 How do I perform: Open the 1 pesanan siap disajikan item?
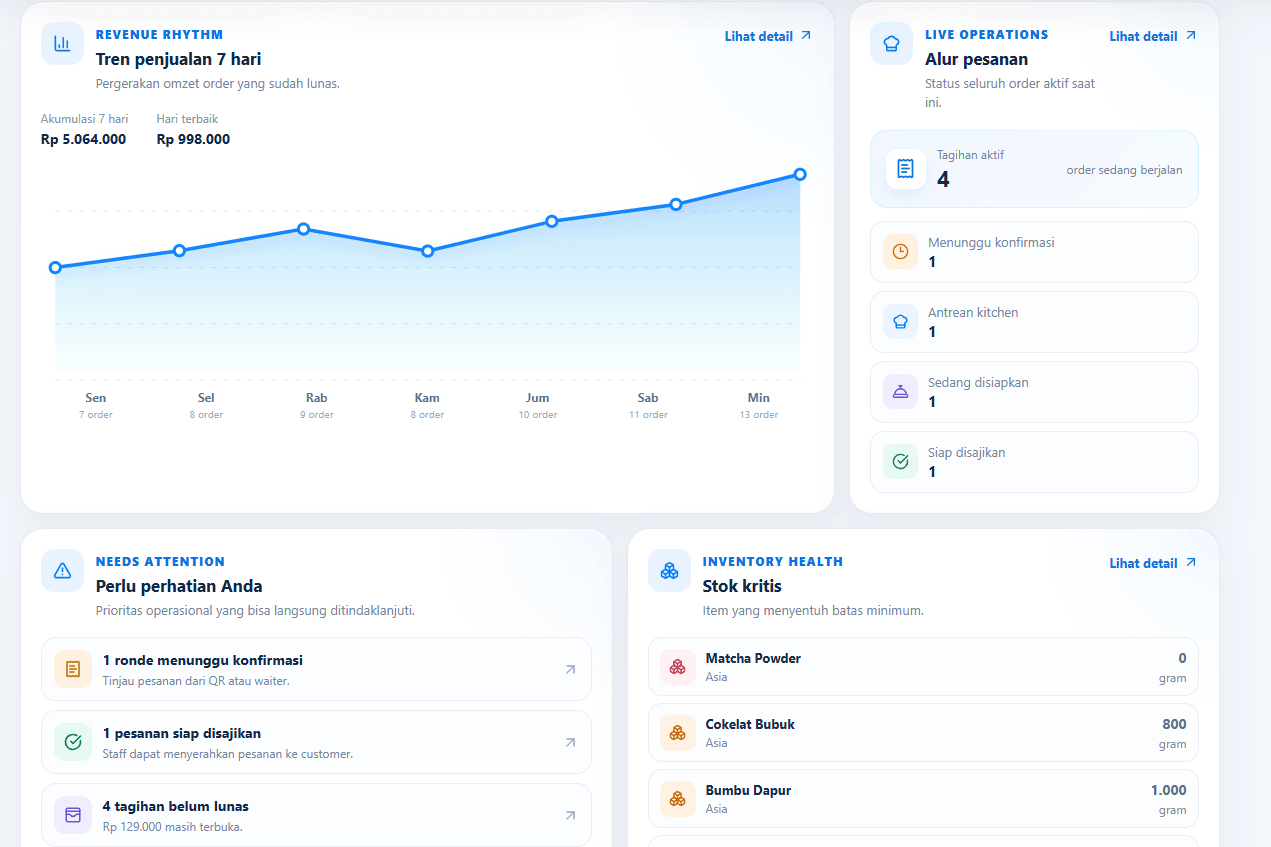316,742
